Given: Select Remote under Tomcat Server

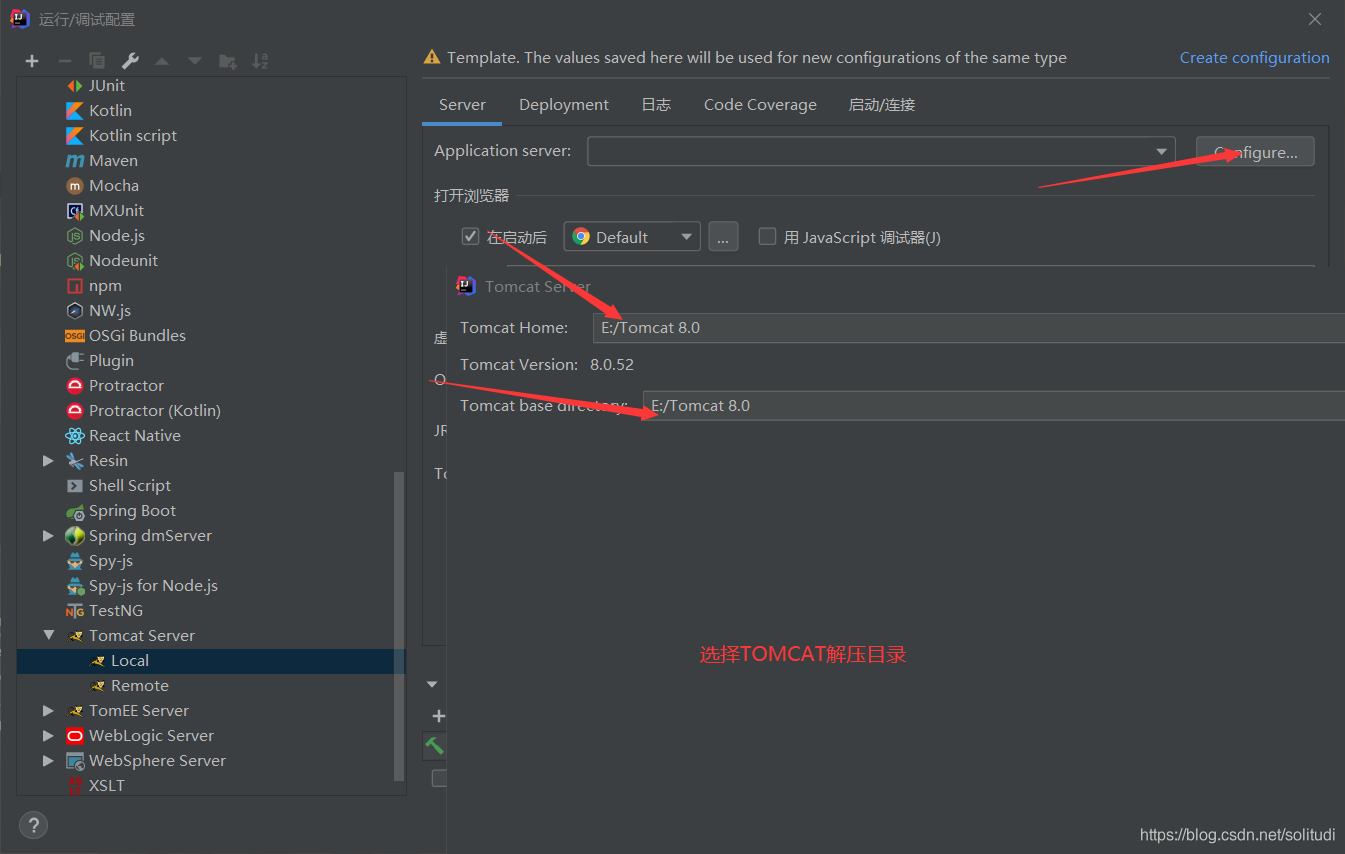Looking at the screenshot, I should coord(139,686).
